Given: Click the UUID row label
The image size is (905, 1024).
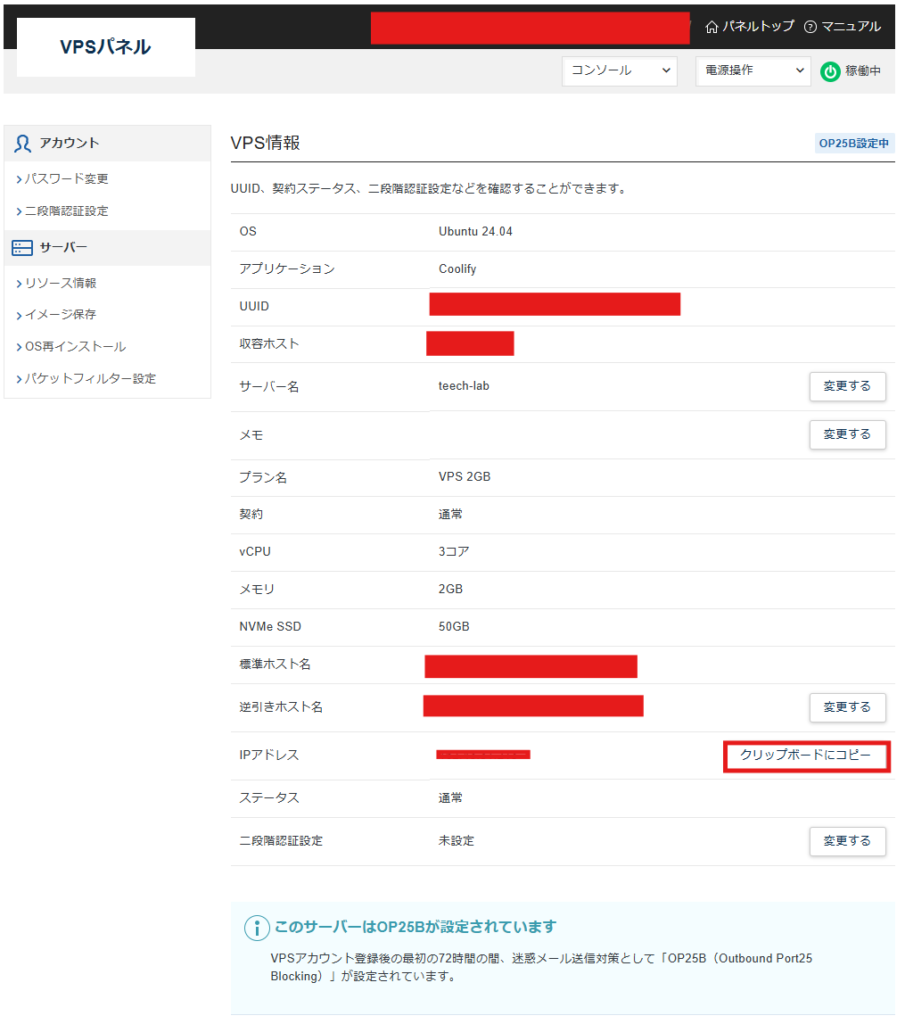Looking at the screenshot, I should pos(254,306).
